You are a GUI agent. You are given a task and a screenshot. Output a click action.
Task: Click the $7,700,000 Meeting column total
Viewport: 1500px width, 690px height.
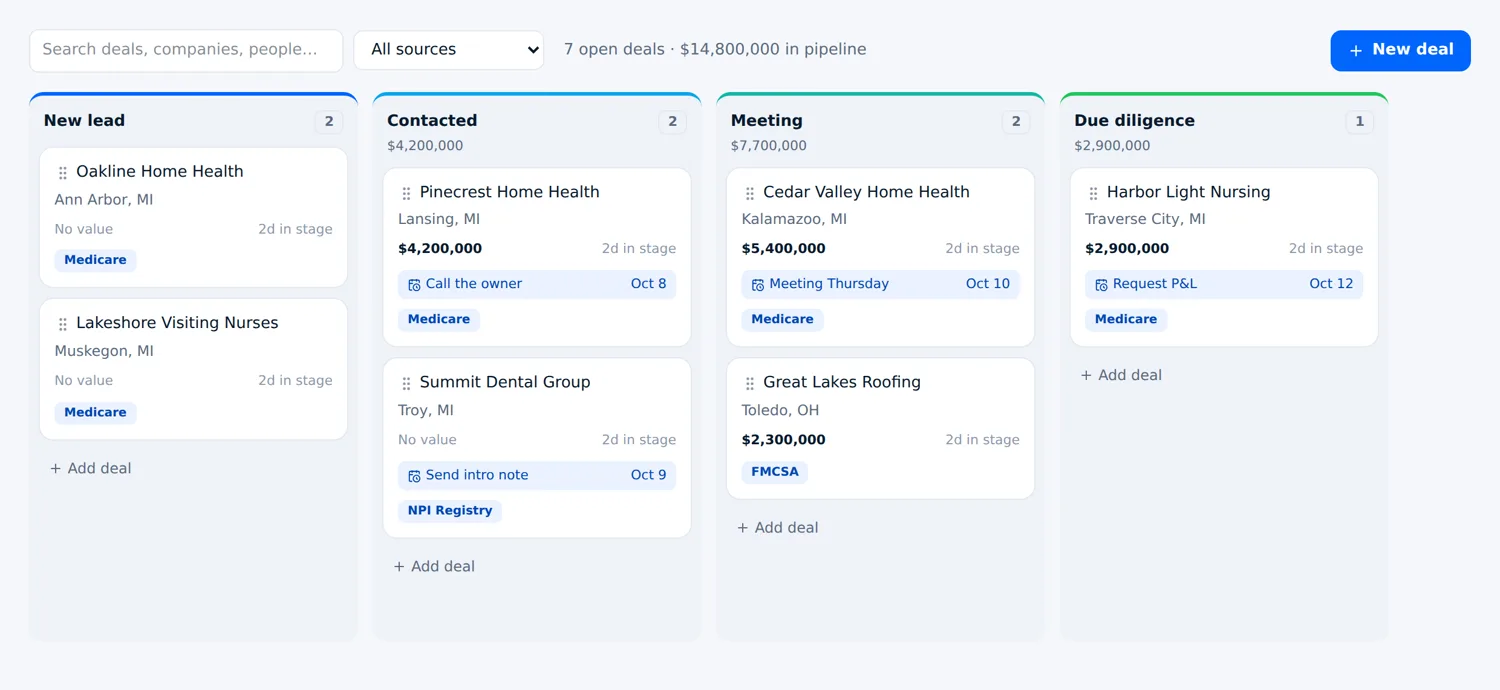tap(769, 146)
